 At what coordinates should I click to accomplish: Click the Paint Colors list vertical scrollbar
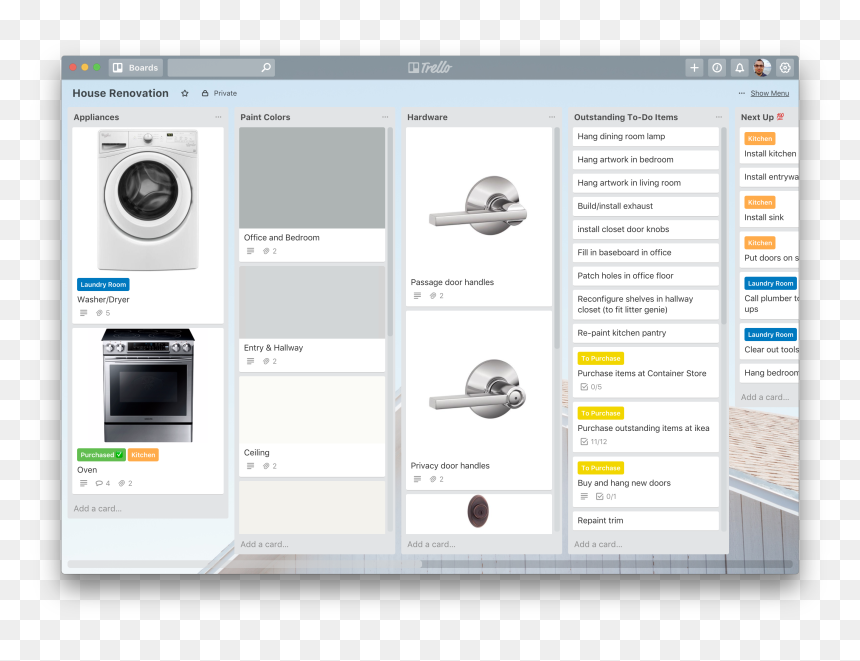390,231
